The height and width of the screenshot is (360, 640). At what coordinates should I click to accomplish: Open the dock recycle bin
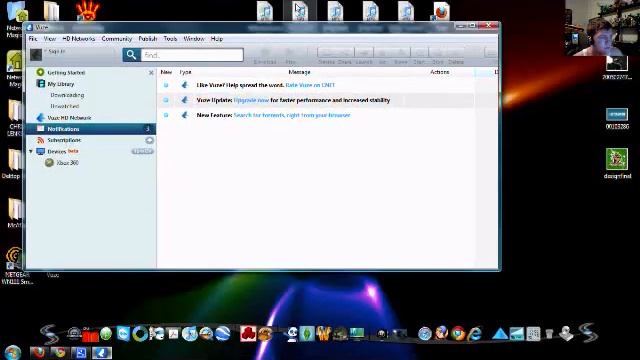click(x=549, y=334)
